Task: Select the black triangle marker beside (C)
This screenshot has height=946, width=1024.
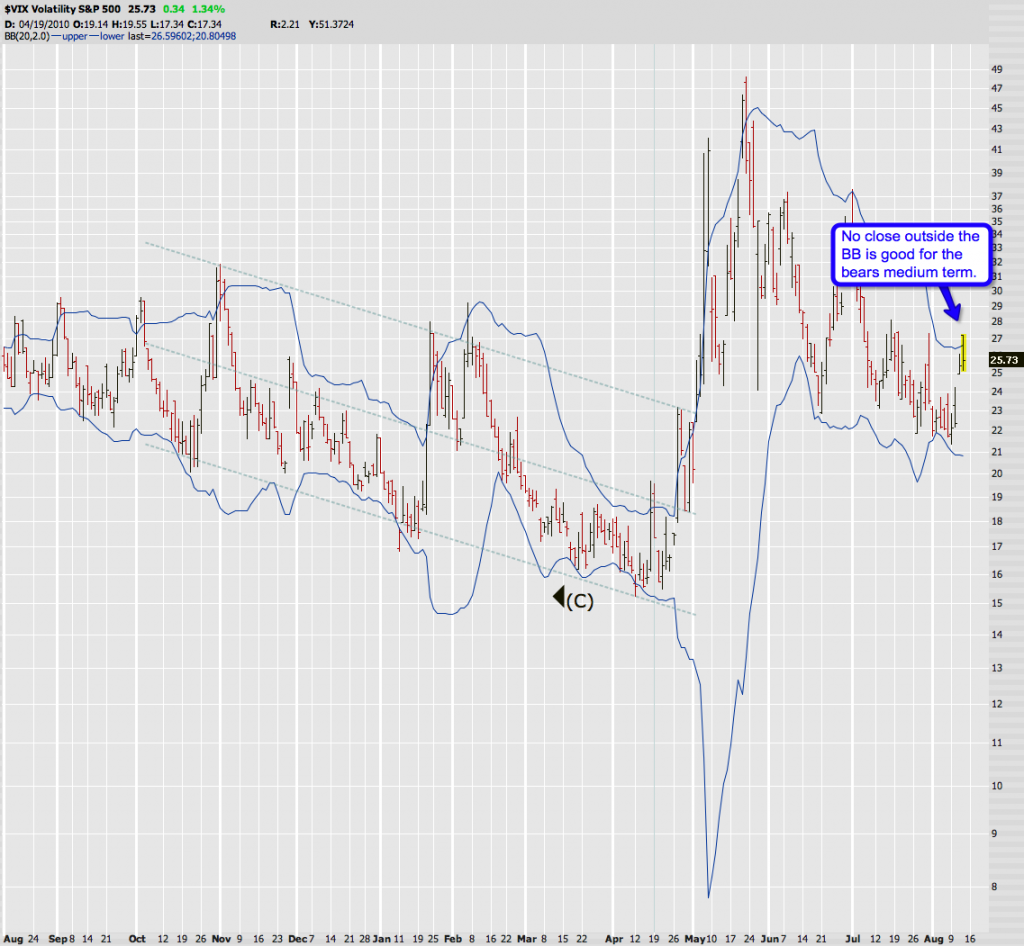Action: click(x=555, y=599)
